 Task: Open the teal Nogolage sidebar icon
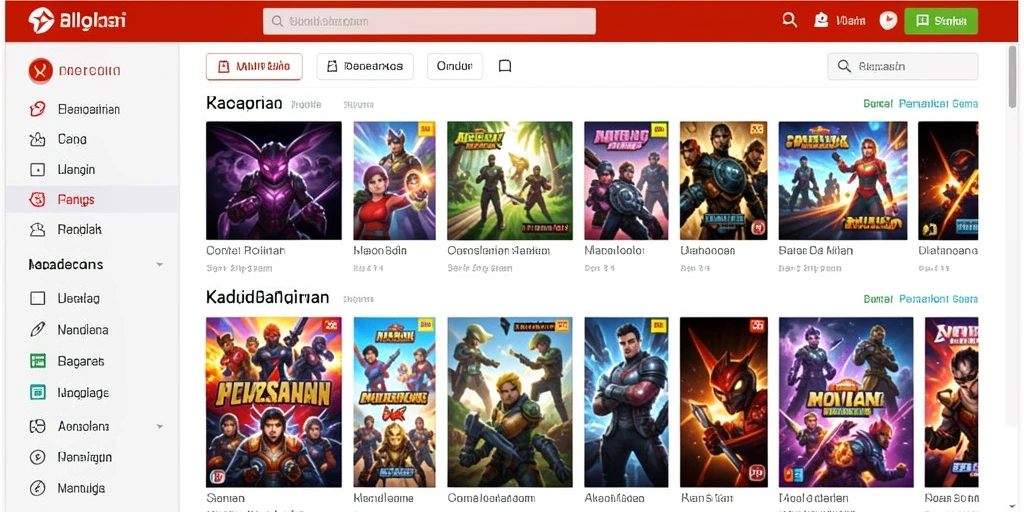[x=38, y=392]
